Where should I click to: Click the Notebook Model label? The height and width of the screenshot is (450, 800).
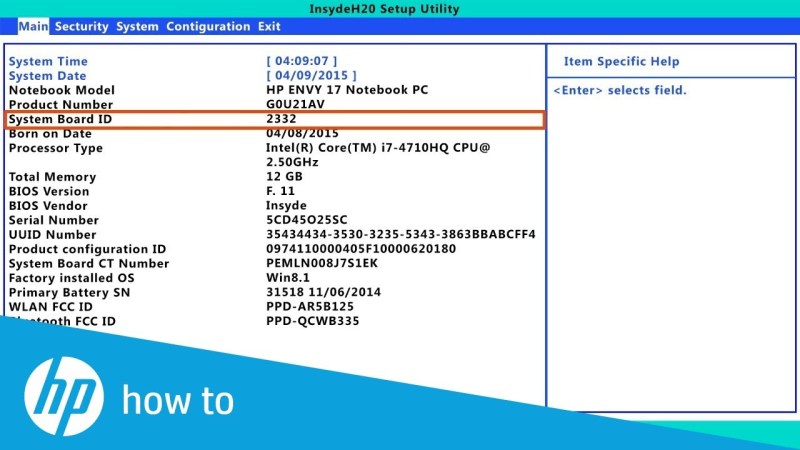(x=62, y=90)
